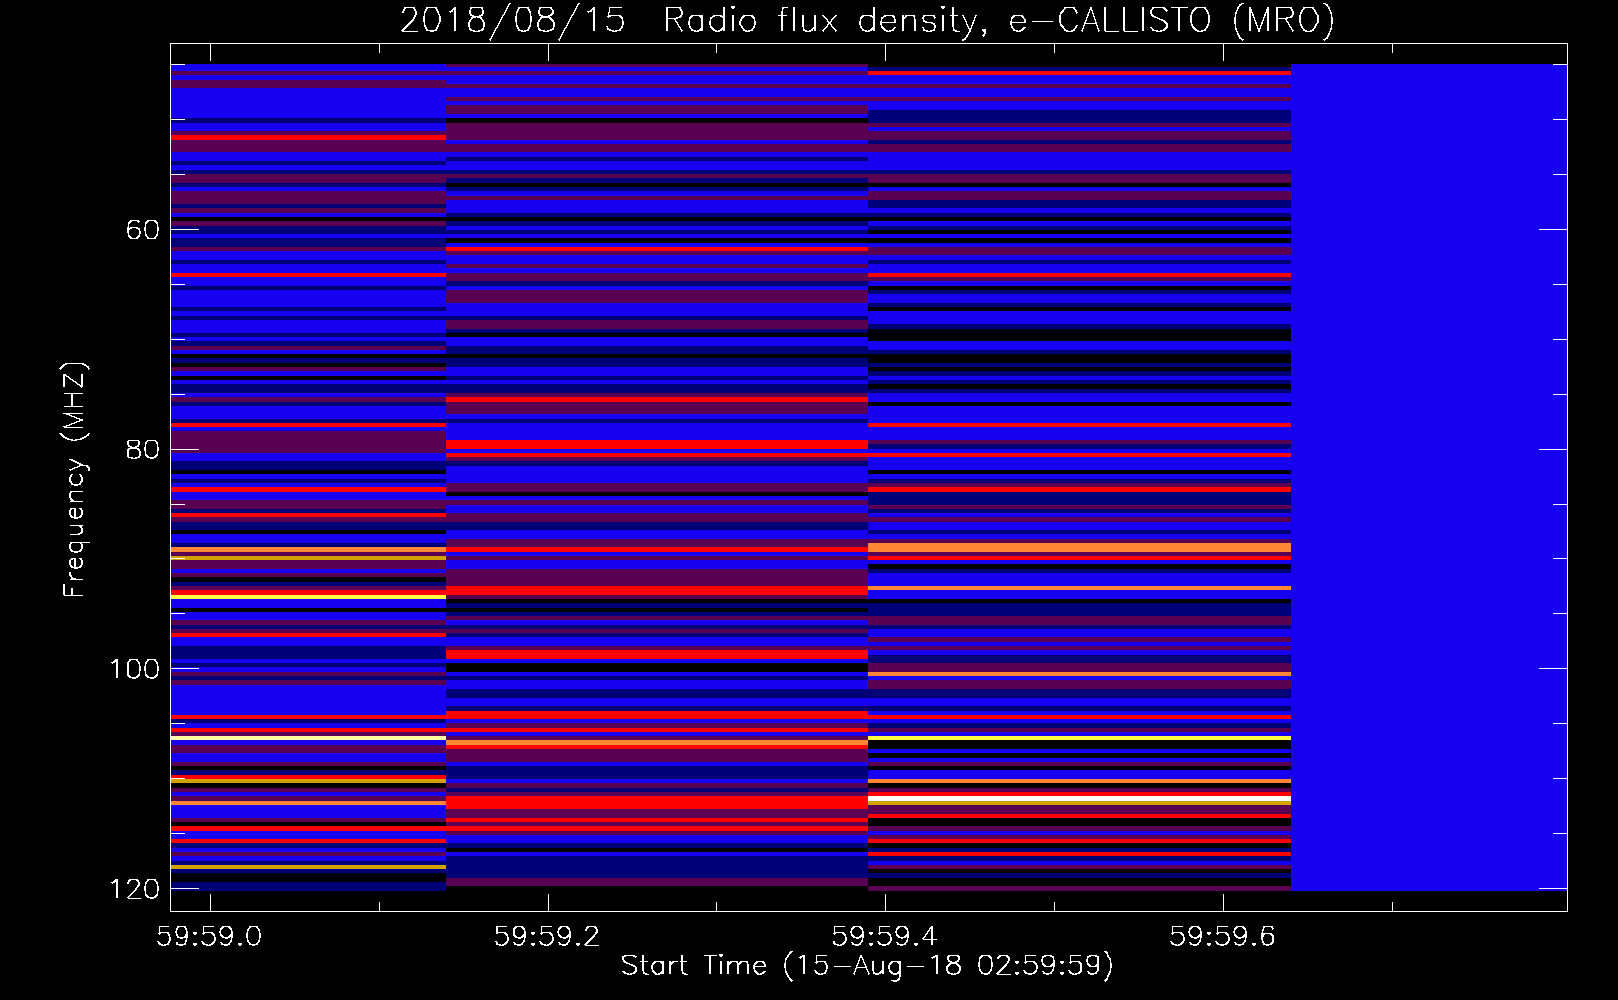Click the '80' frequency tick label
The width and height of the screenshot is (1618, 1000).
(x=143, y=449)
